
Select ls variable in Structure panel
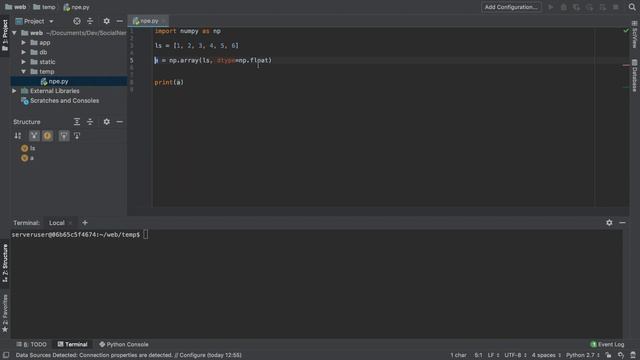click(x=28, y=148)
